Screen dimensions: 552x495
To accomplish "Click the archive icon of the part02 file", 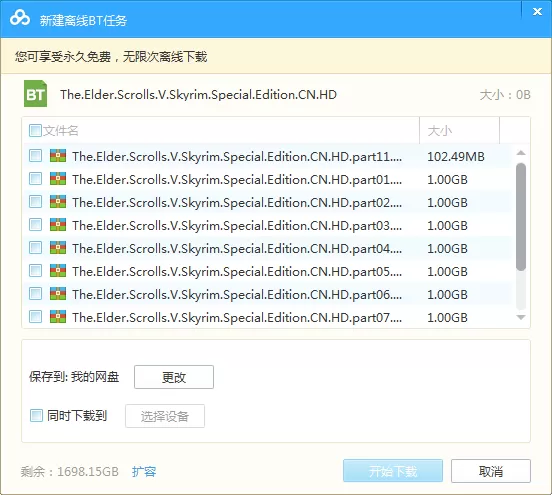I will point(58,202).
